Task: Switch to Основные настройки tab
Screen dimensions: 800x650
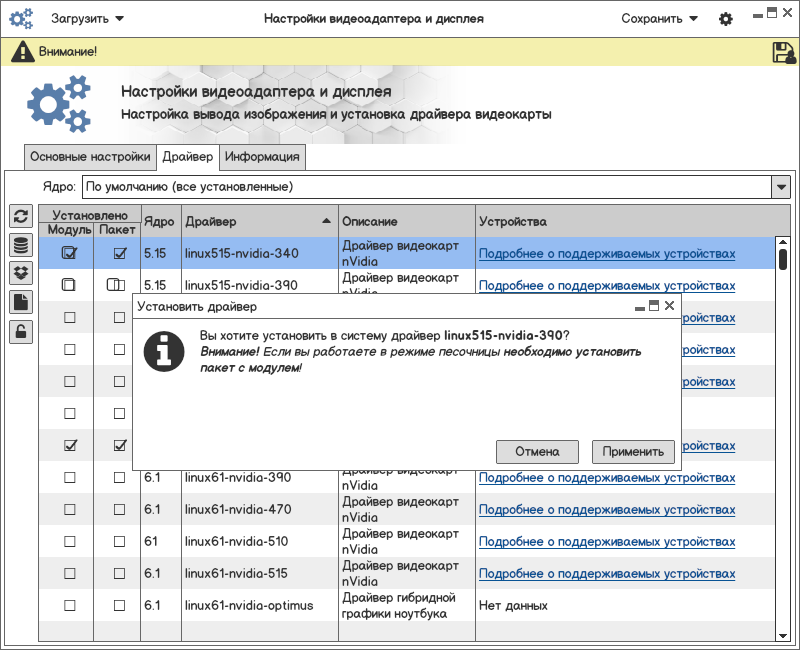Action: 90,157
